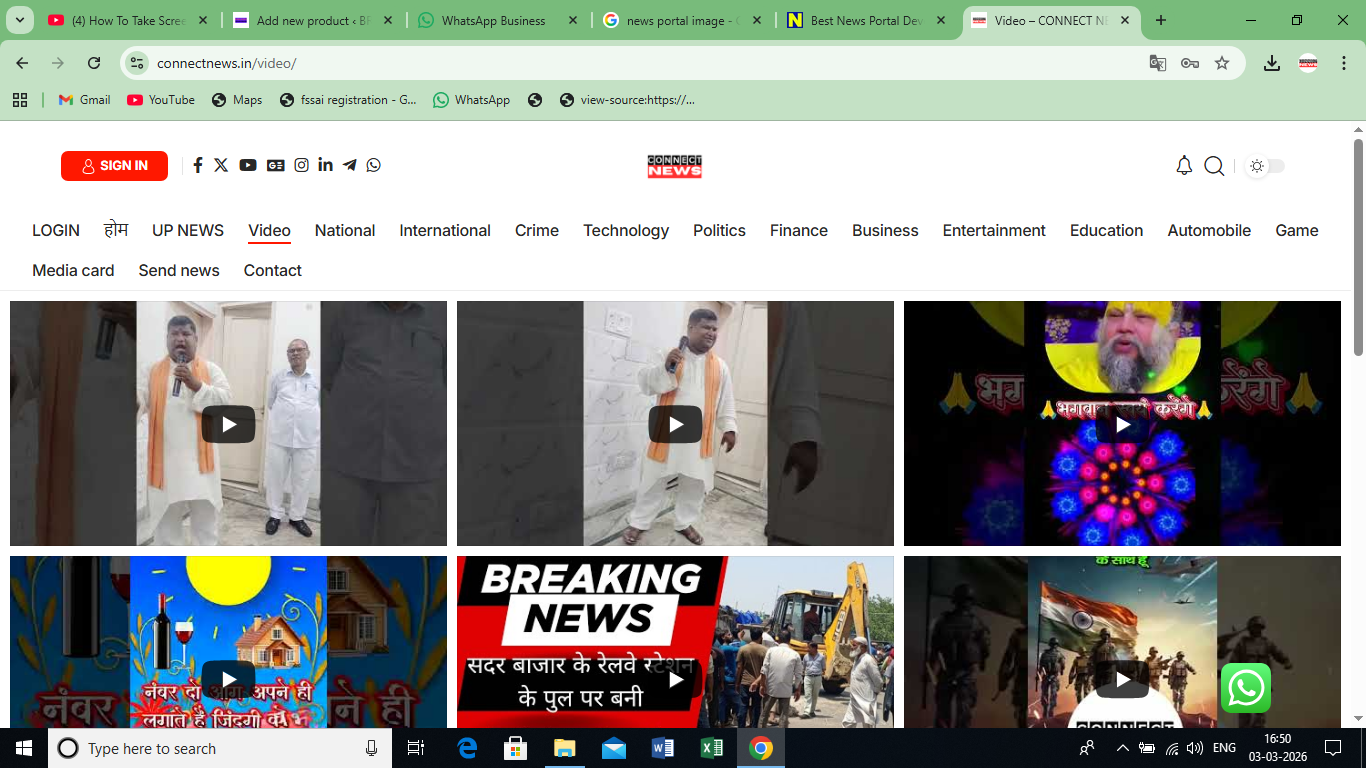Toggle dark mode switch in header
1366x768 pixels.
click(1264, 166)
